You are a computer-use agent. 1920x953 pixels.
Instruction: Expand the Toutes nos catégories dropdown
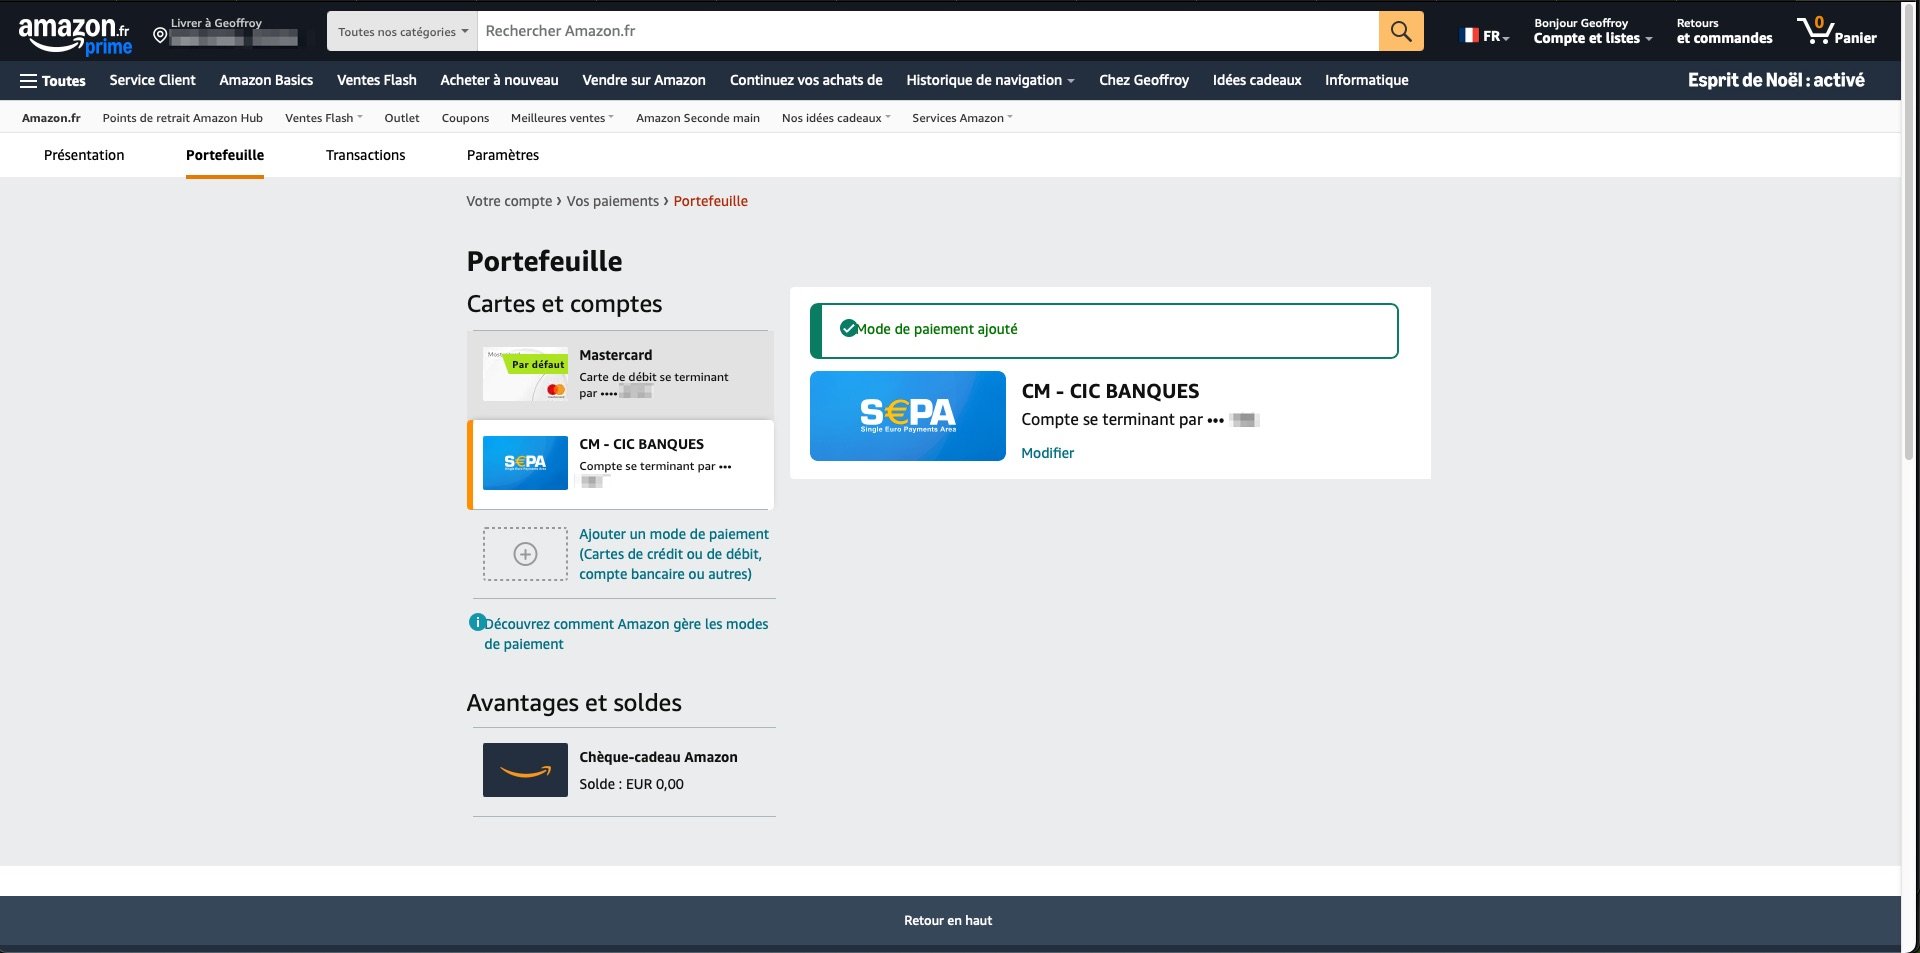click(402, 31)
